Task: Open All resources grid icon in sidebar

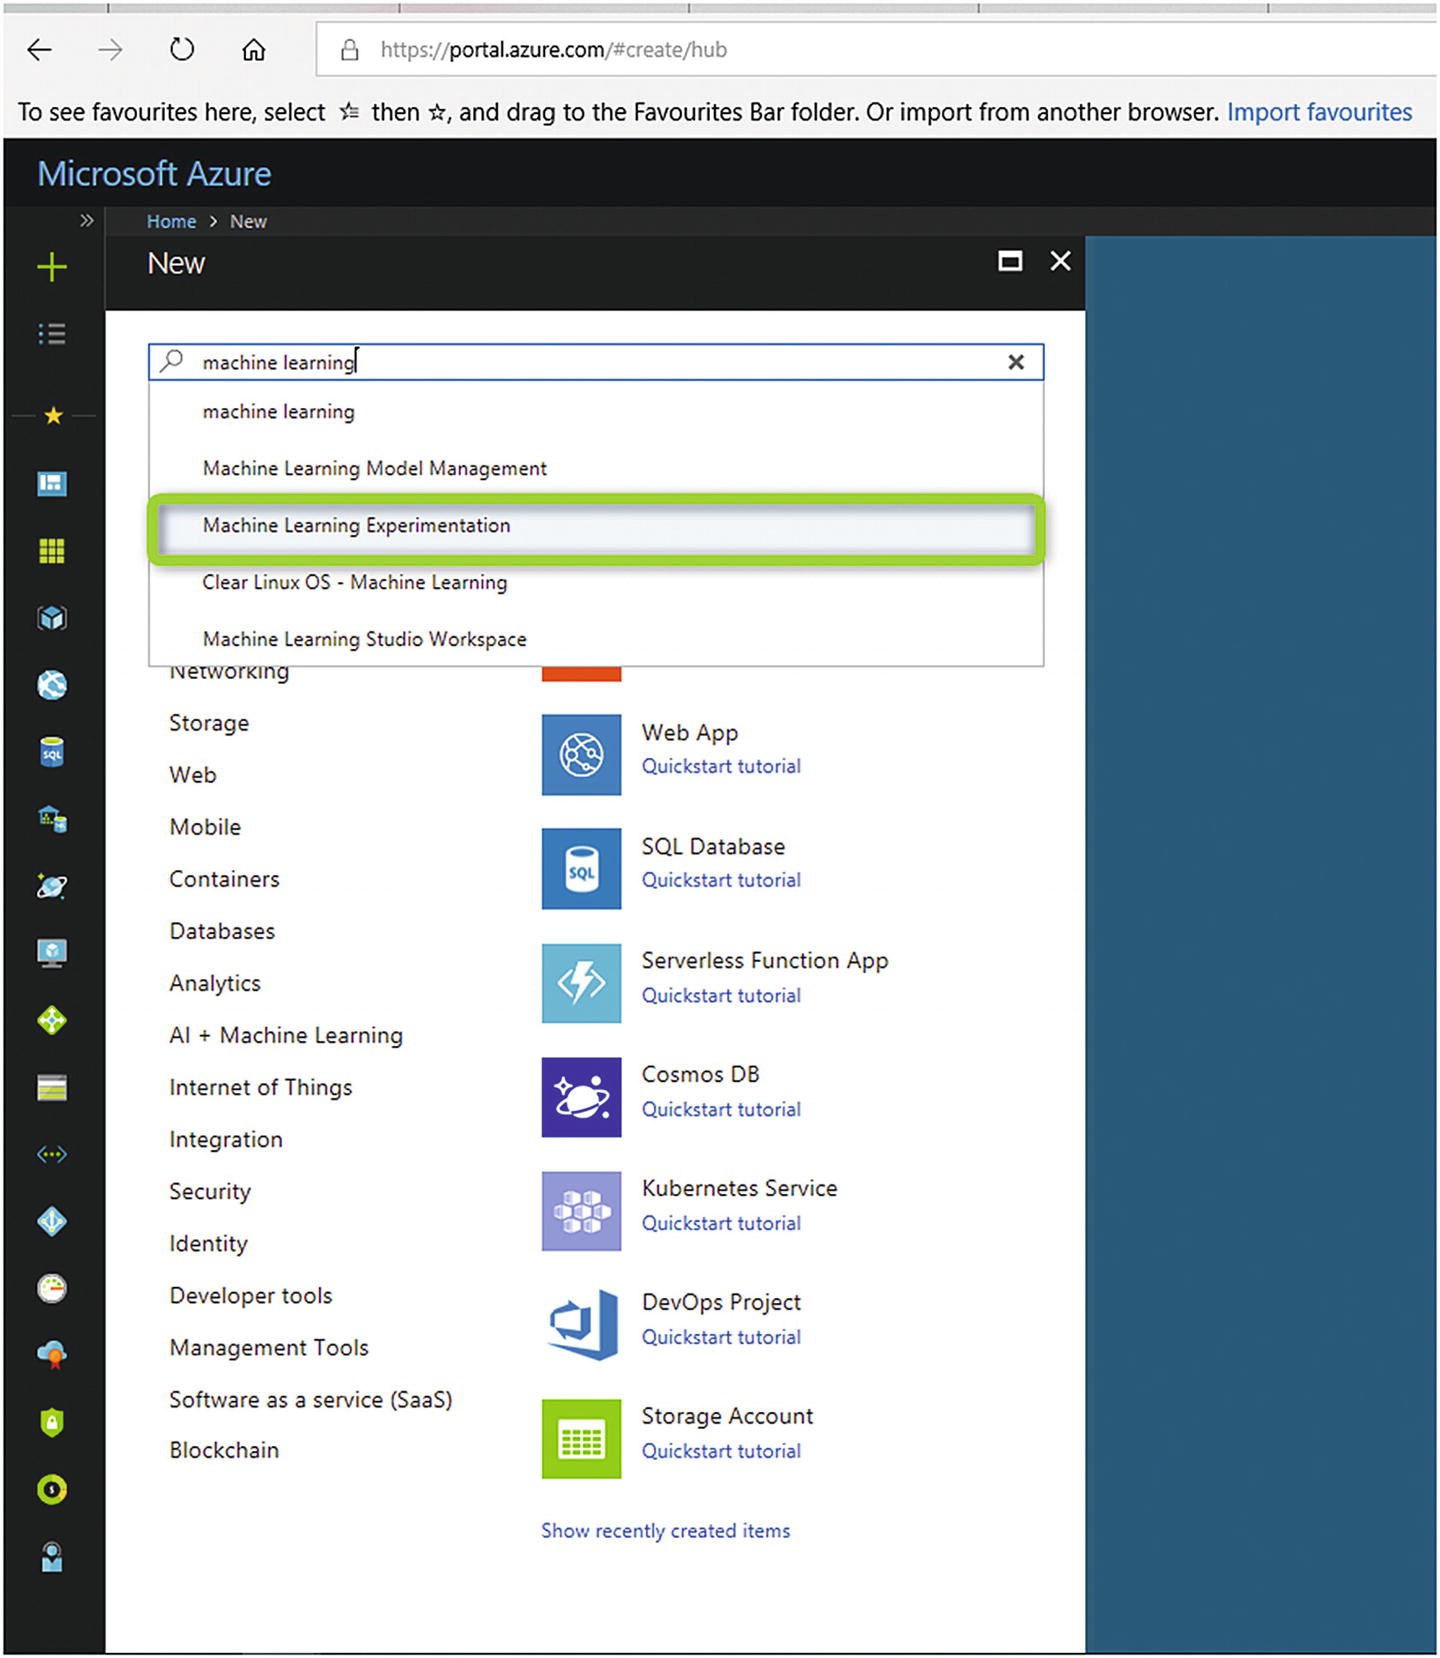Action: [52, 551]
